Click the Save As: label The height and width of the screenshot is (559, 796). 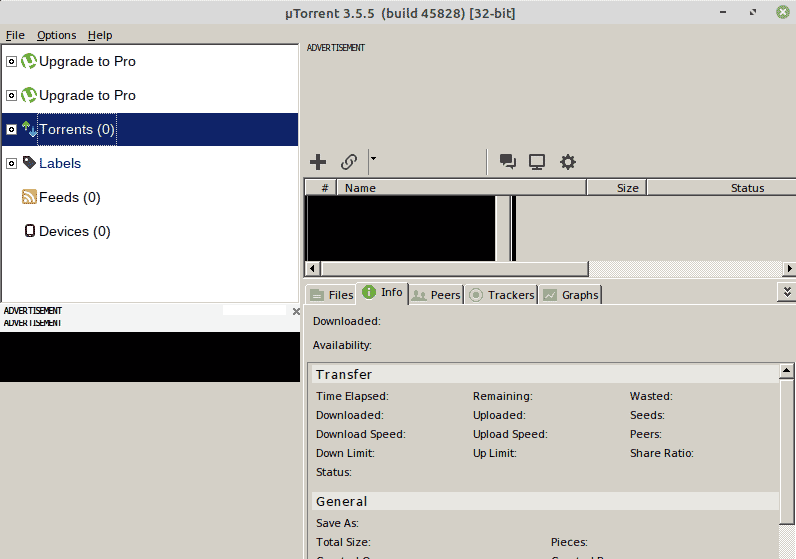[x=337, y=523]
